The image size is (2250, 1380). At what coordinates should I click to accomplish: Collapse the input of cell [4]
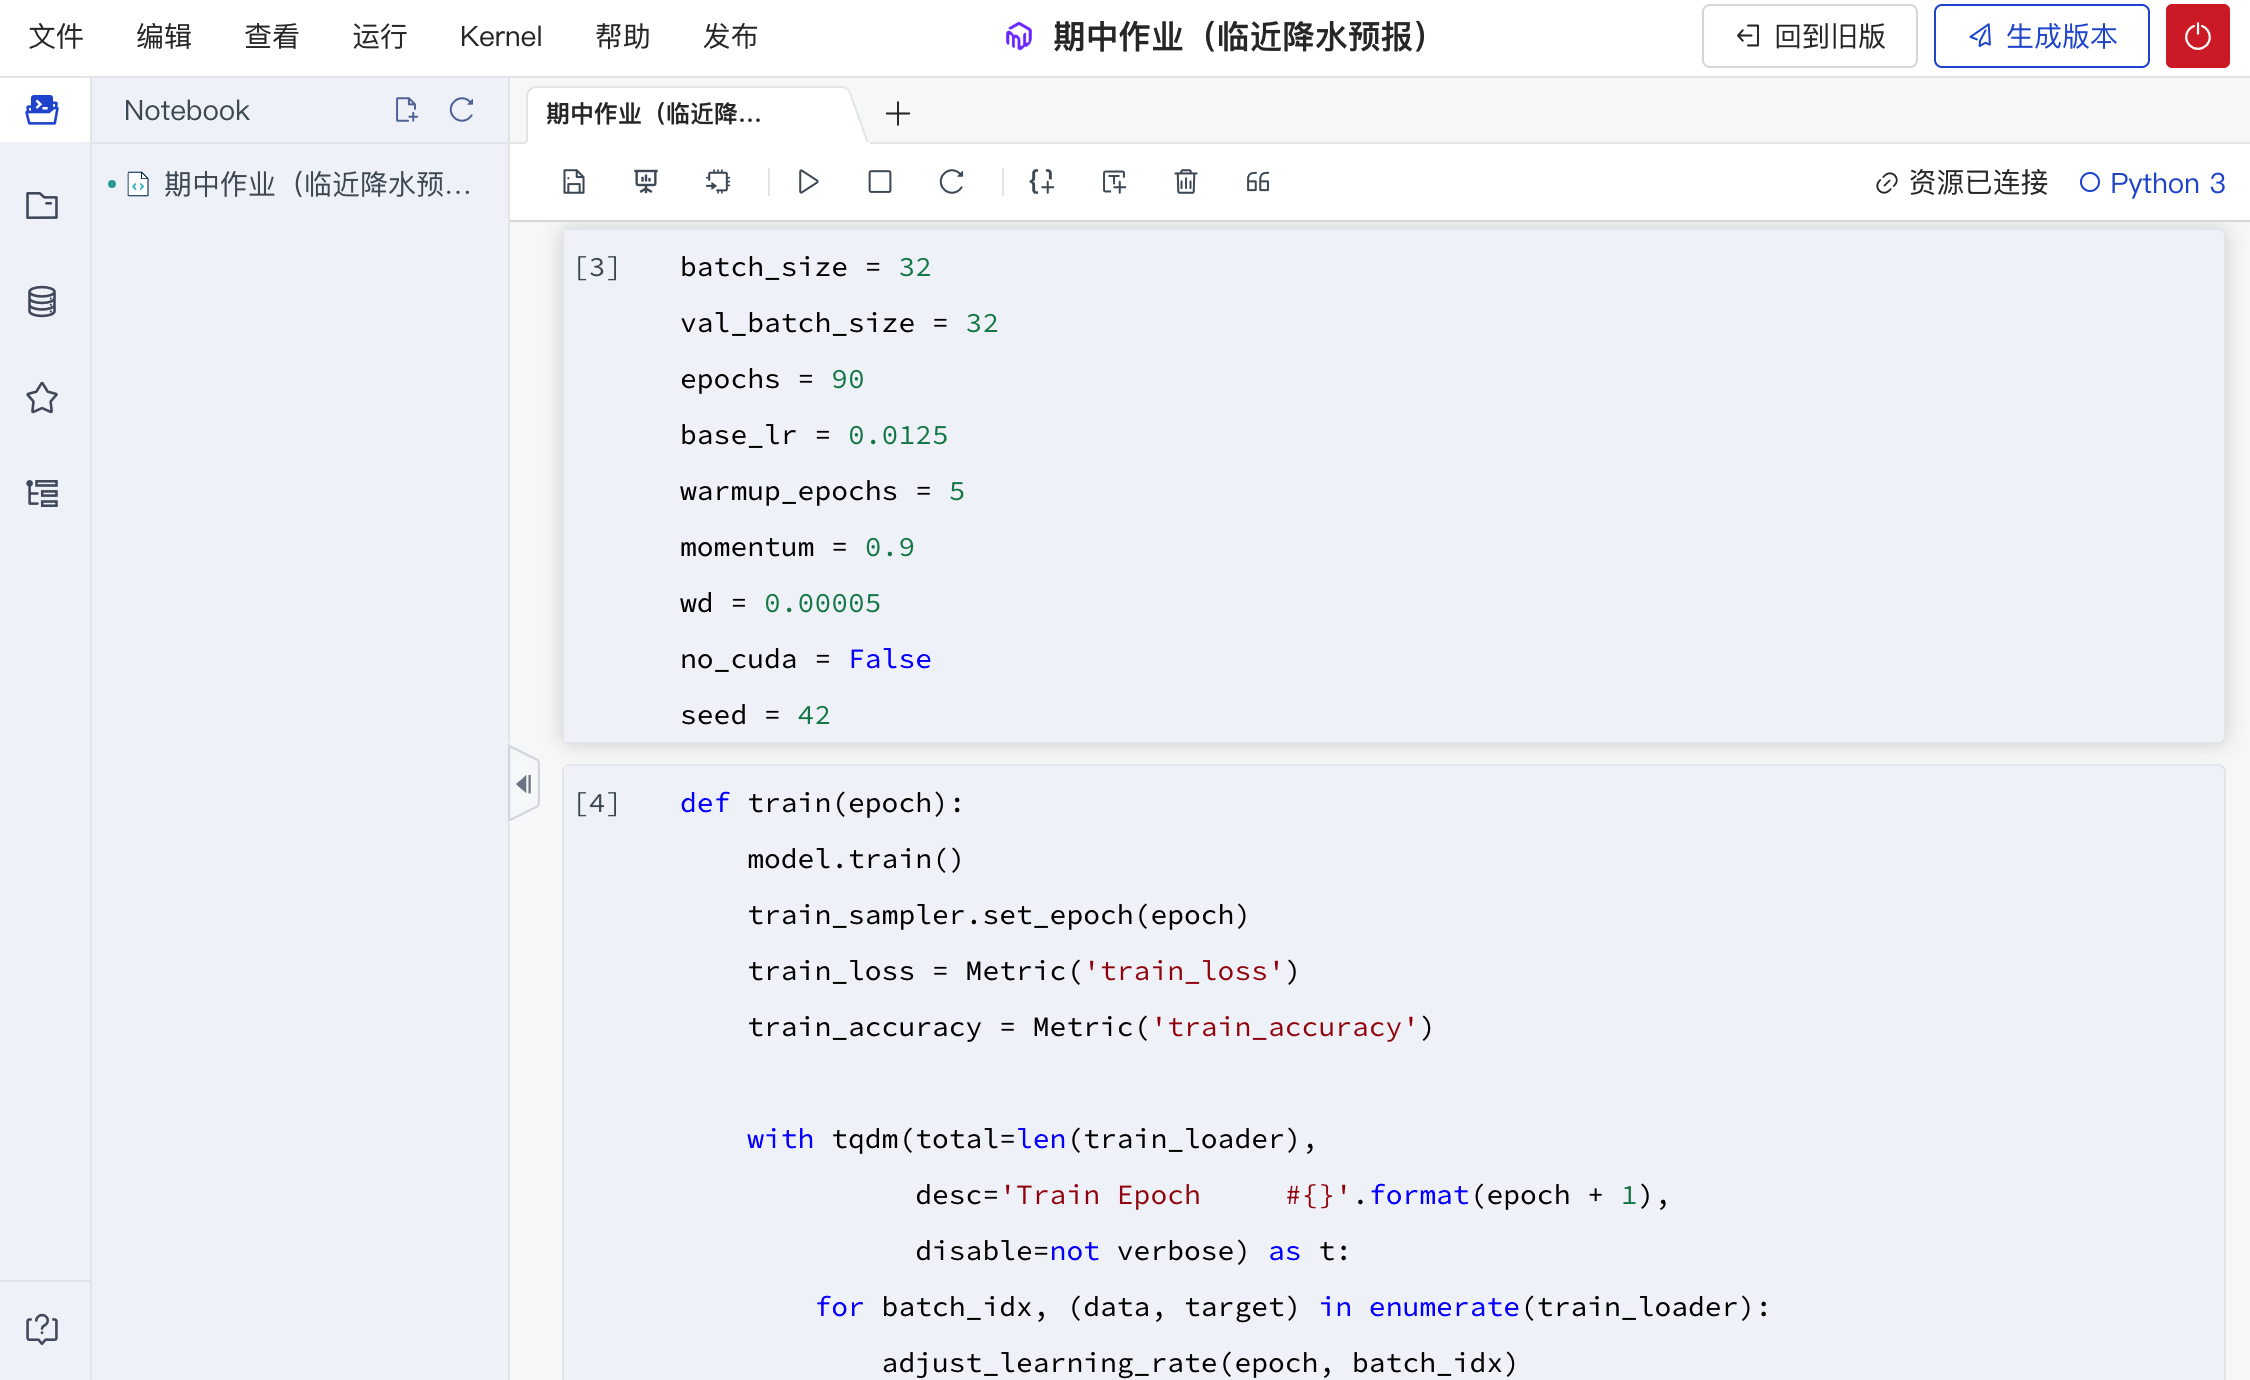[524, 784]
